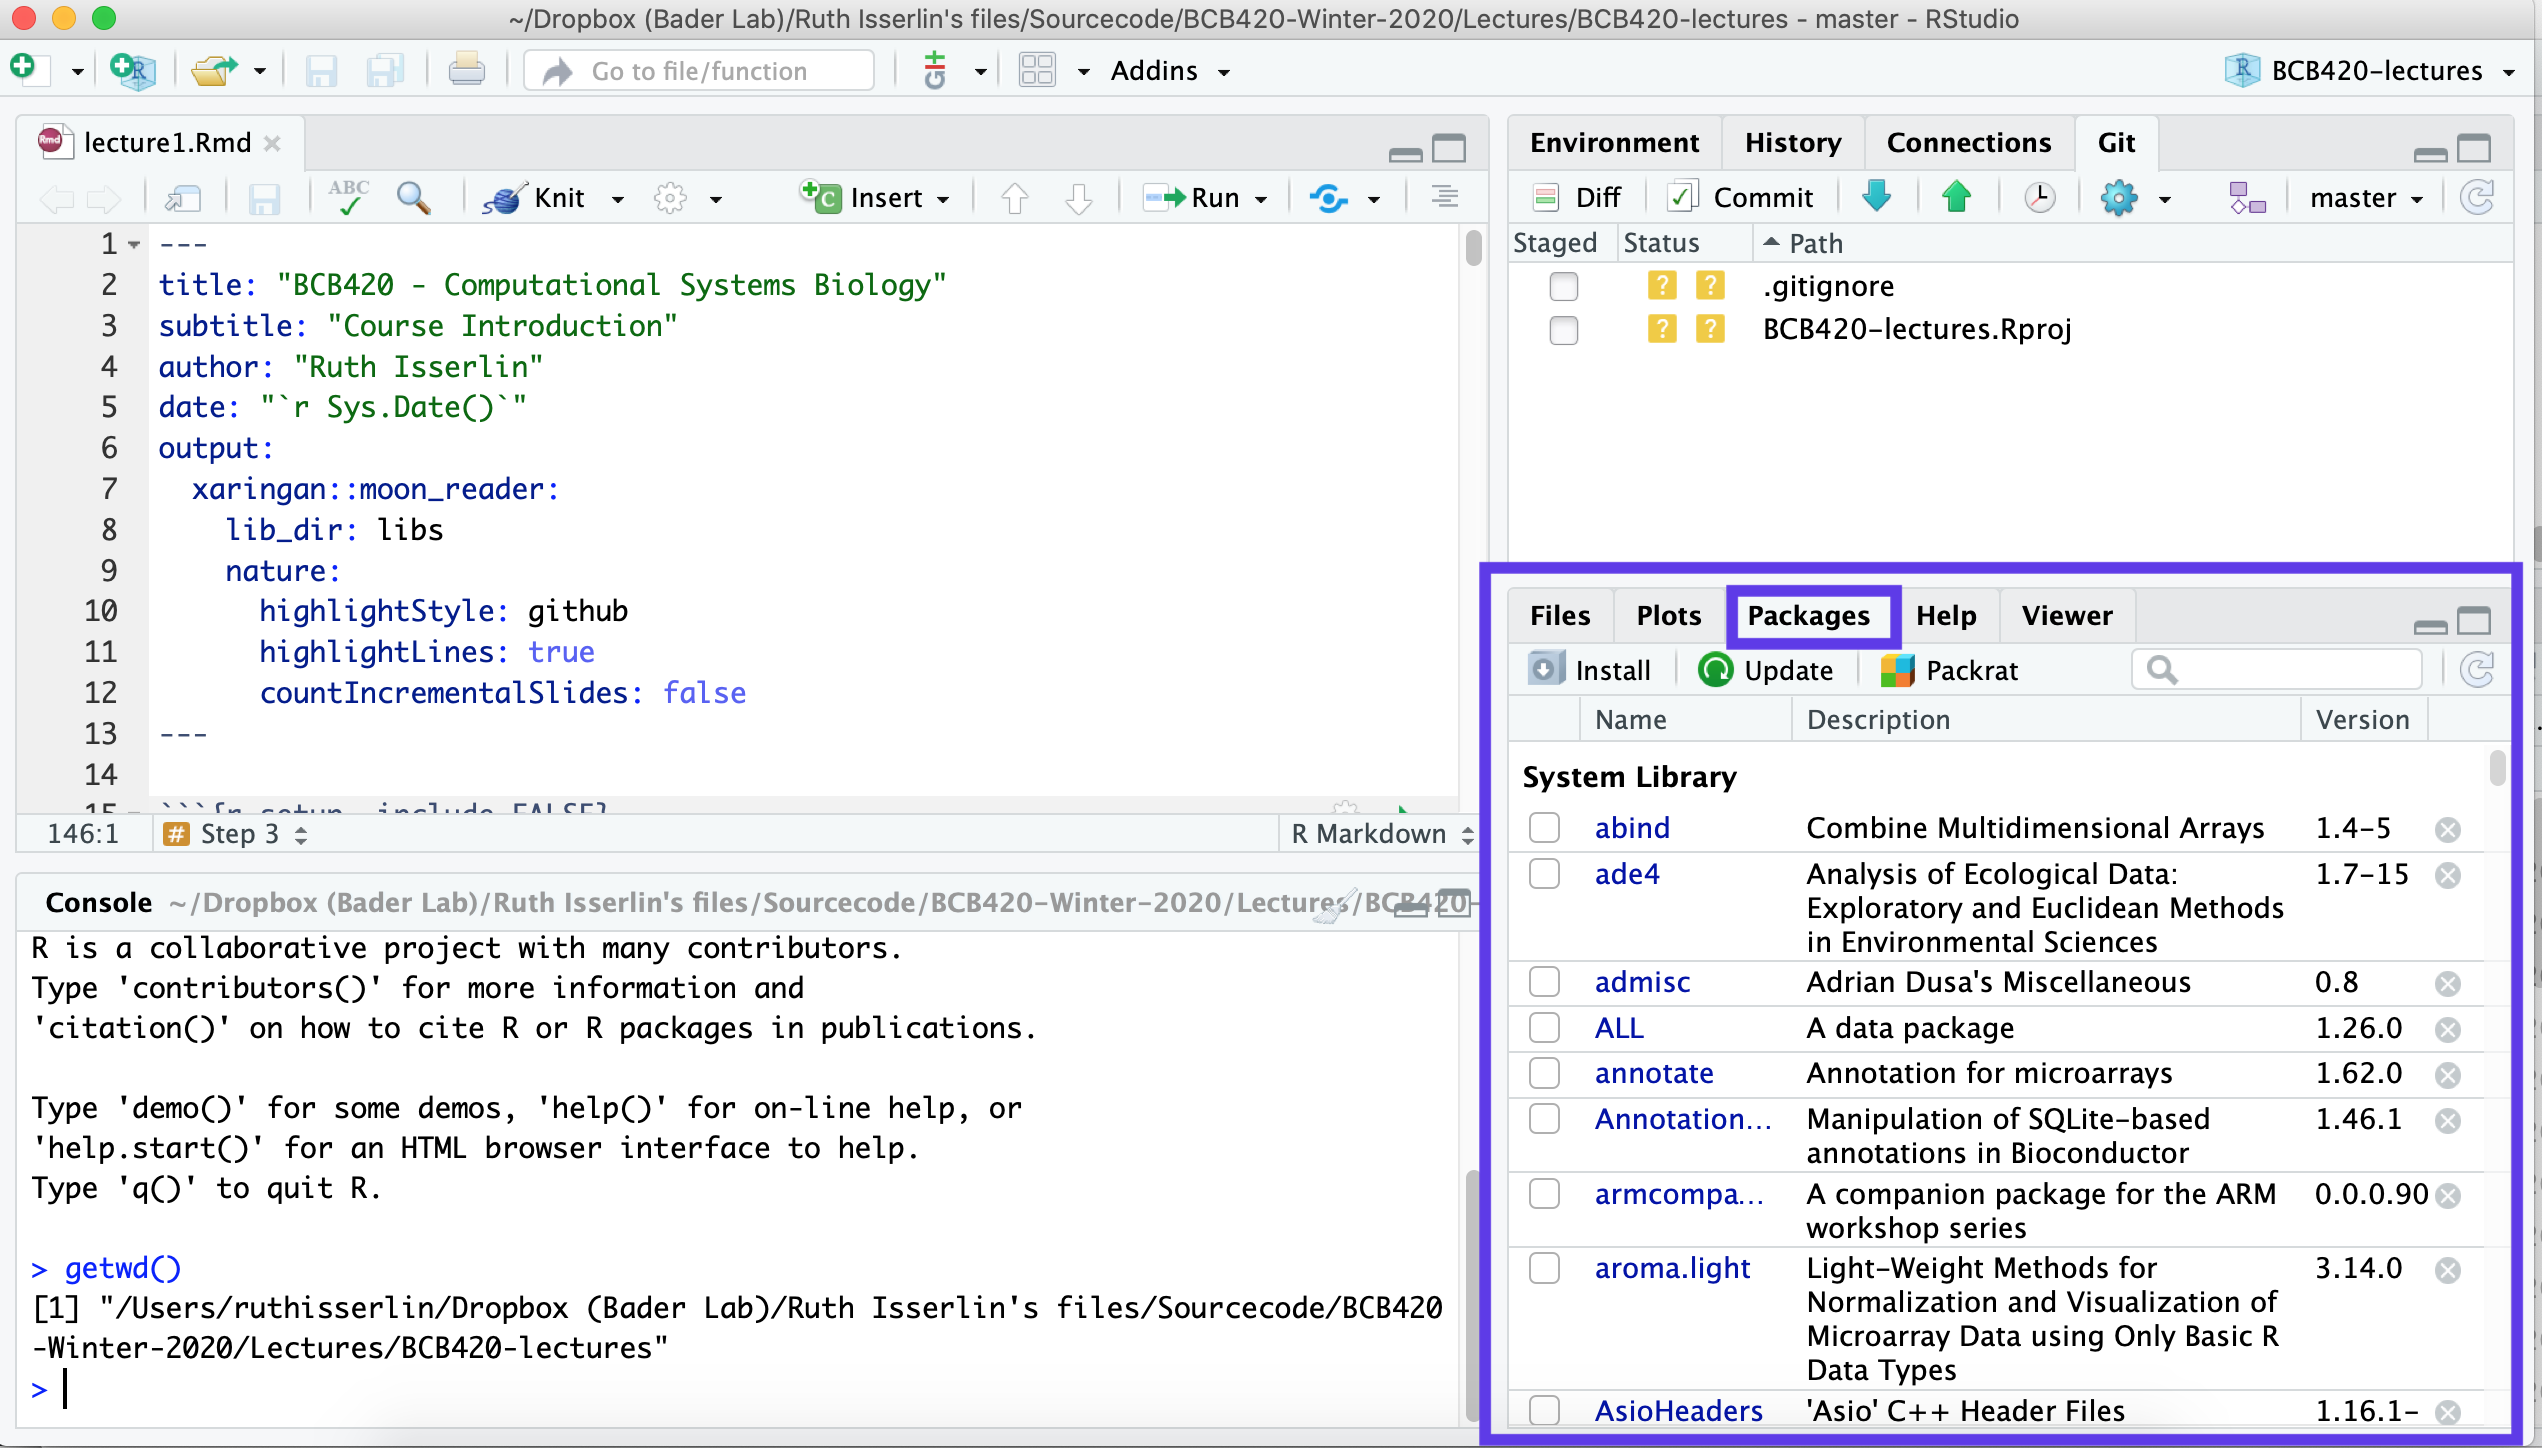Click the Update packages button

point(1765,670)
